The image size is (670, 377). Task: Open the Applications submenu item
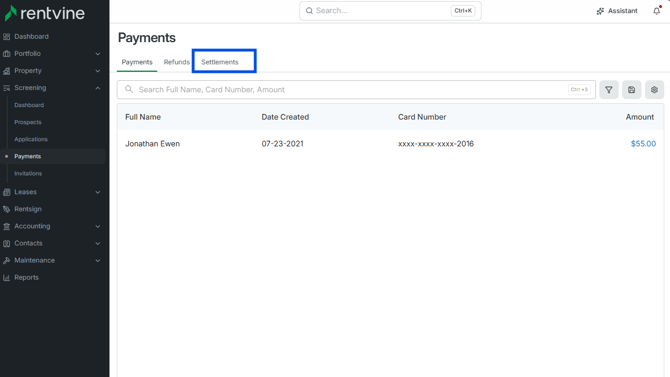coord(31,139)
